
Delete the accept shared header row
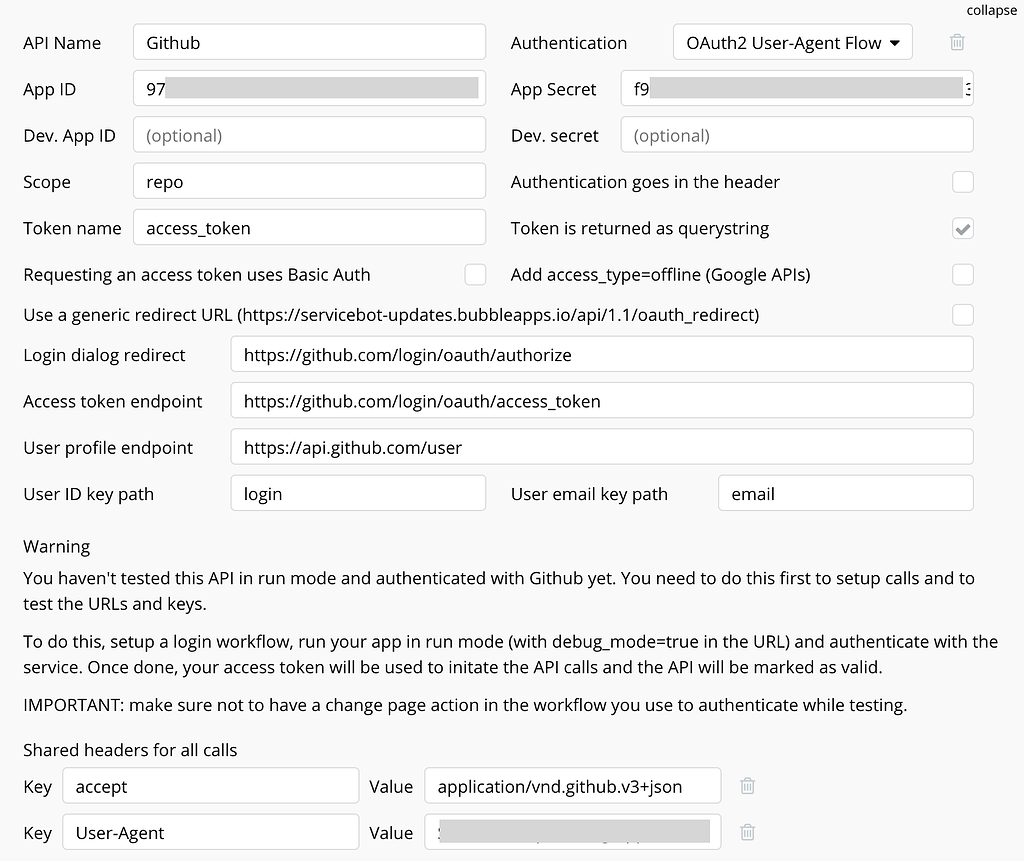pyautogui.click(x=747, y=786)
